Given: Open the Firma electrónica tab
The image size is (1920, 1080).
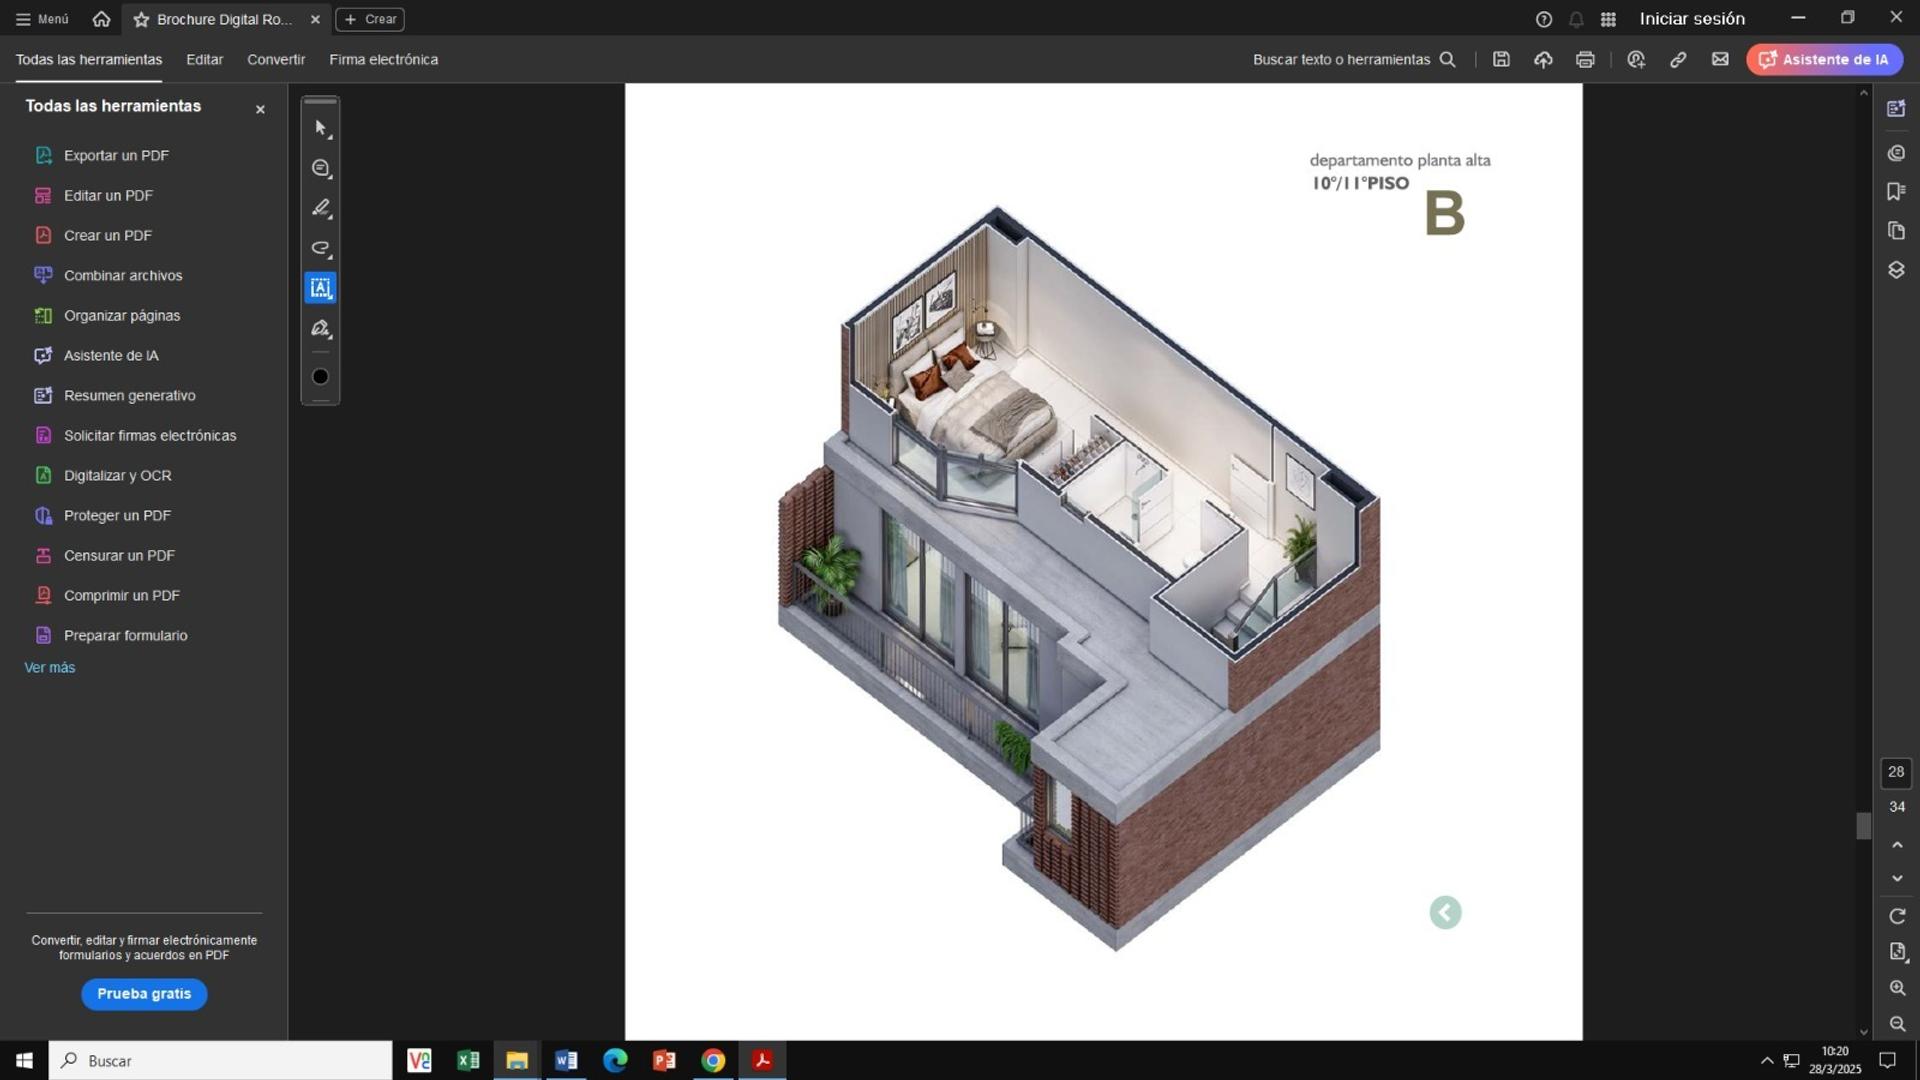Looking at the screenshot, I should (383, 59).
